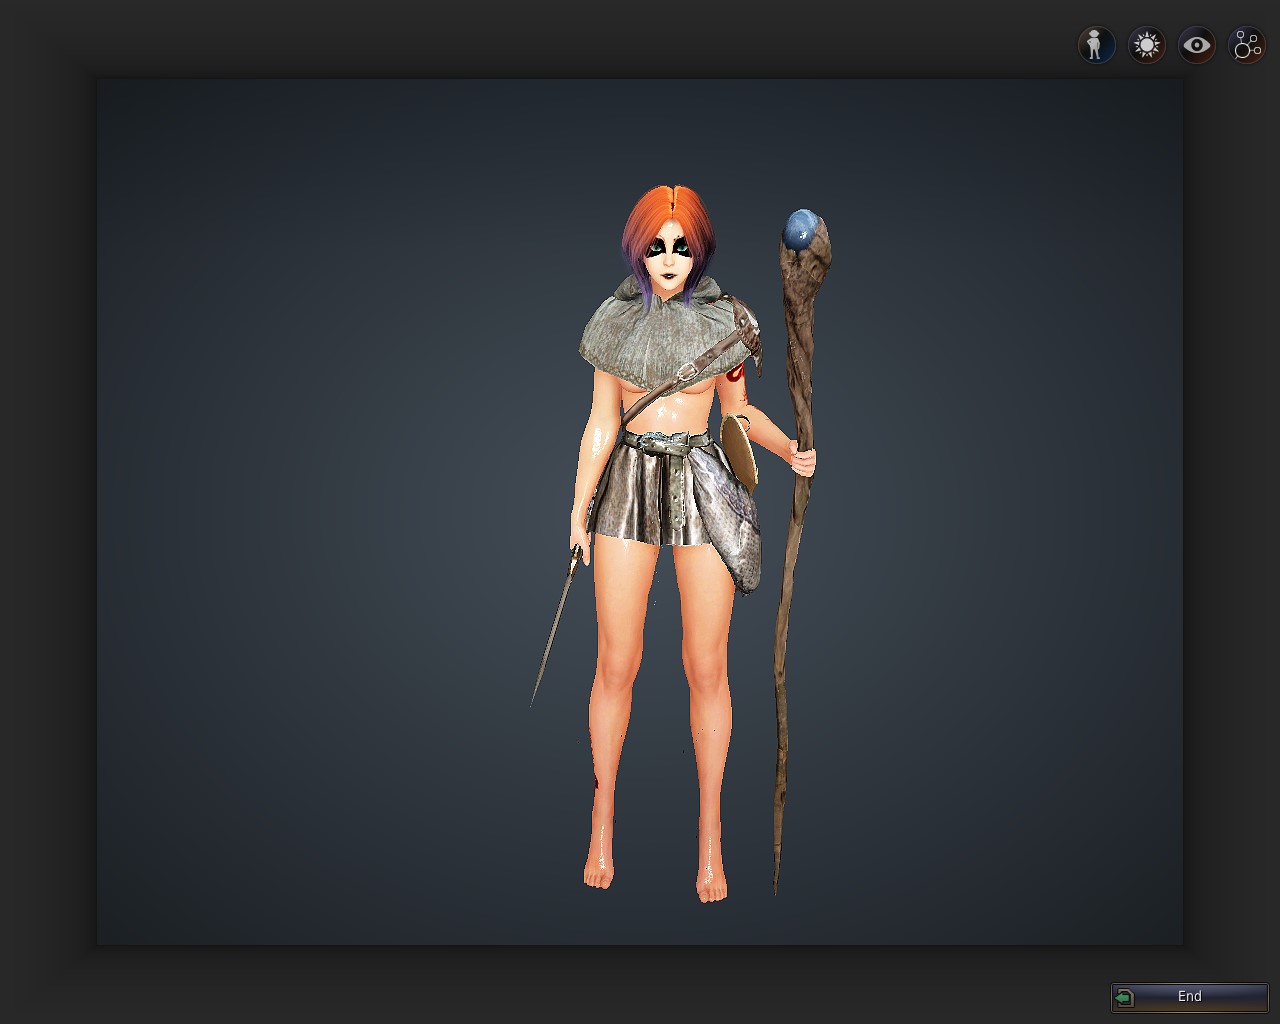Screen dimensions: 1280x1024
Task: Click the hand gripping the staff
Action: click(802, 460)
